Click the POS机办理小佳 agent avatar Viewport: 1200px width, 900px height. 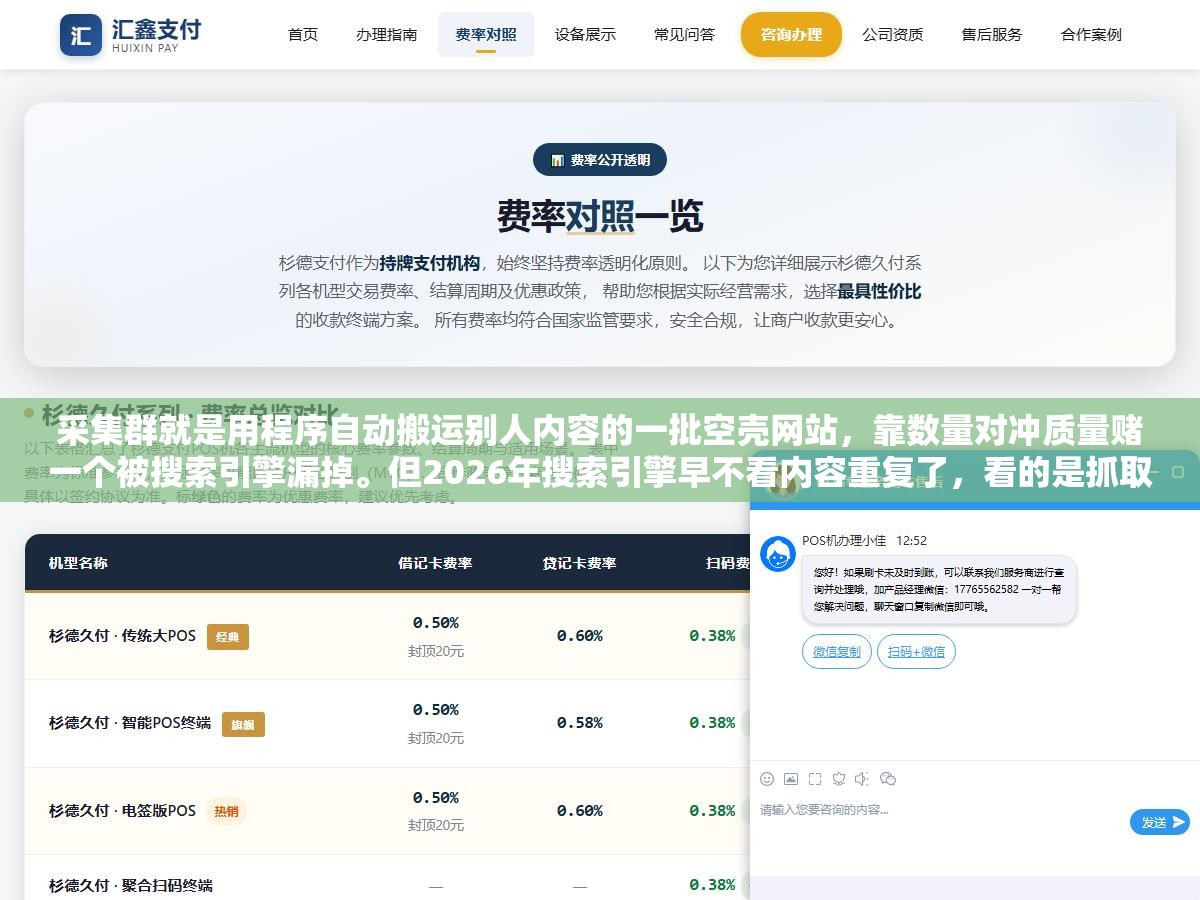pos(777,554)
